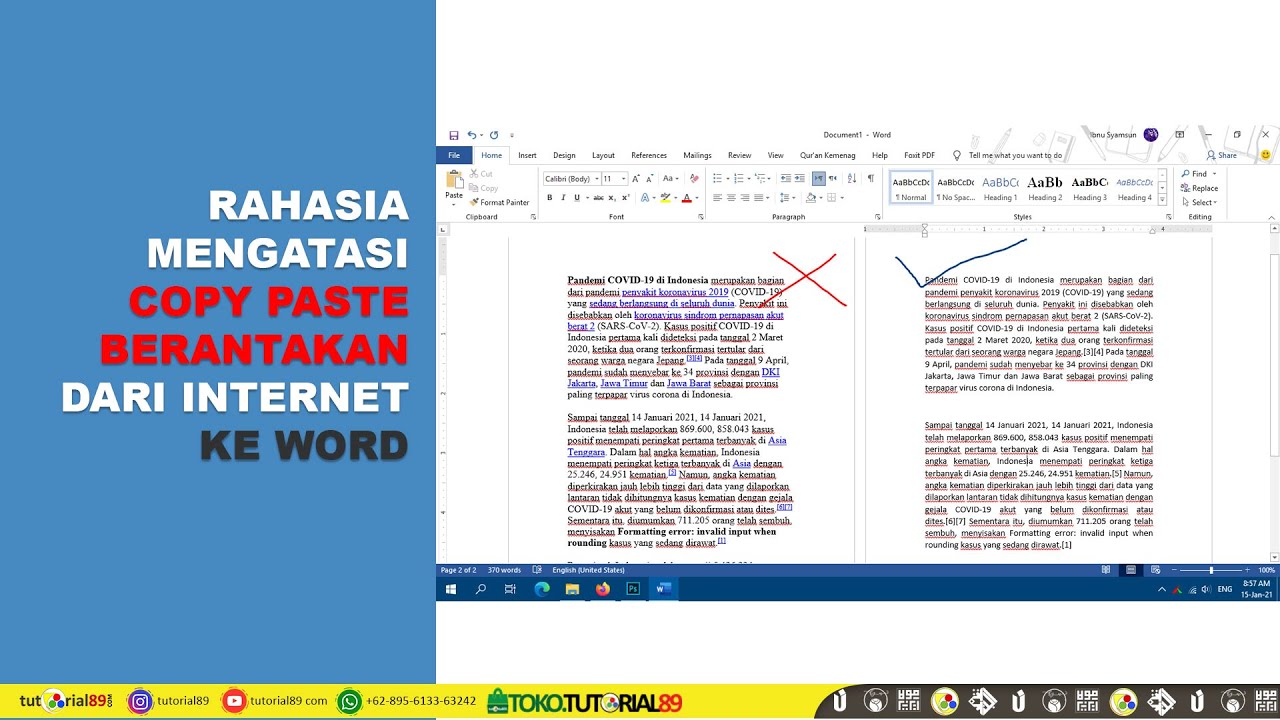The width and height of the screenshot is (1280, 720).
Task: Toggle left-to-right text direction
Action: click(818, 179)
